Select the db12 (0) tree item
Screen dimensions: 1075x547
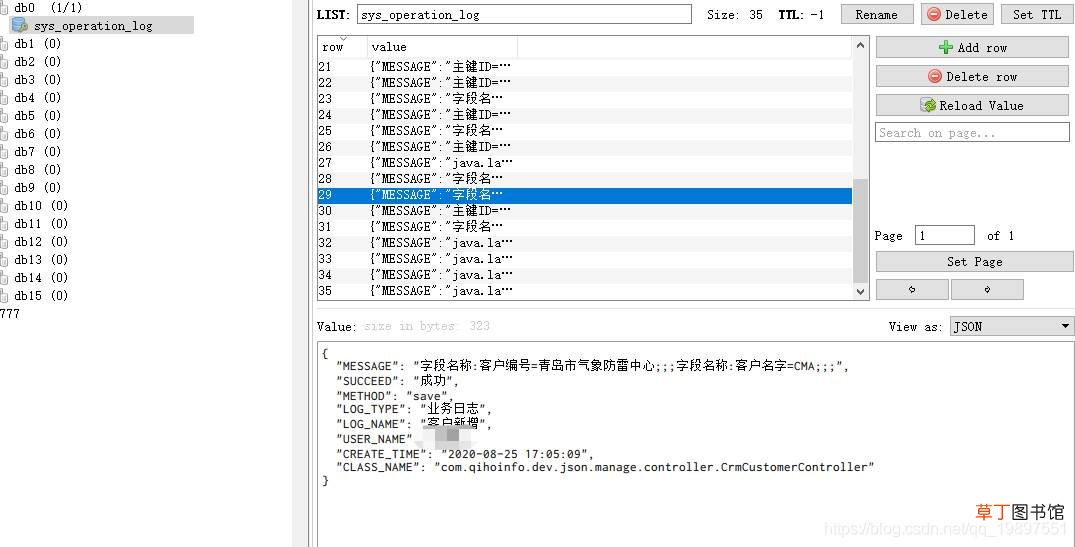point(40,242)
